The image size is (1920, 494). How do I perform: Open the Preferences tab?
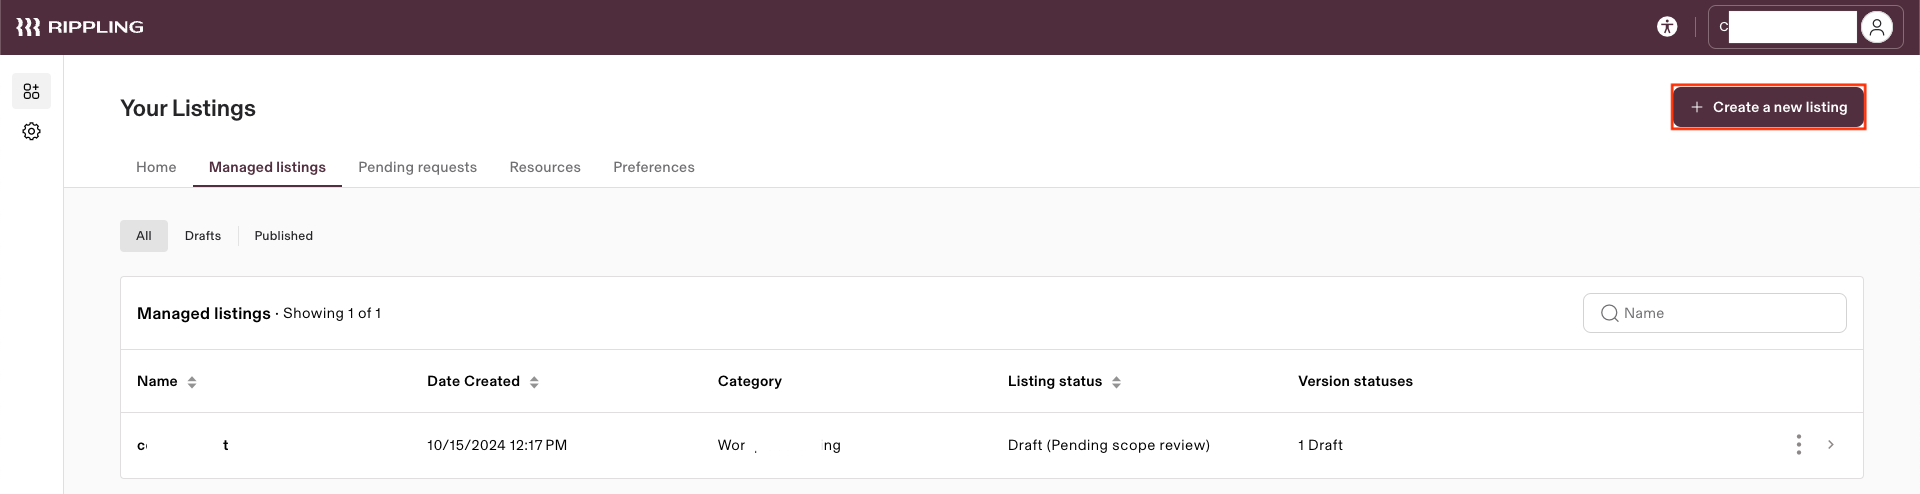654,167
